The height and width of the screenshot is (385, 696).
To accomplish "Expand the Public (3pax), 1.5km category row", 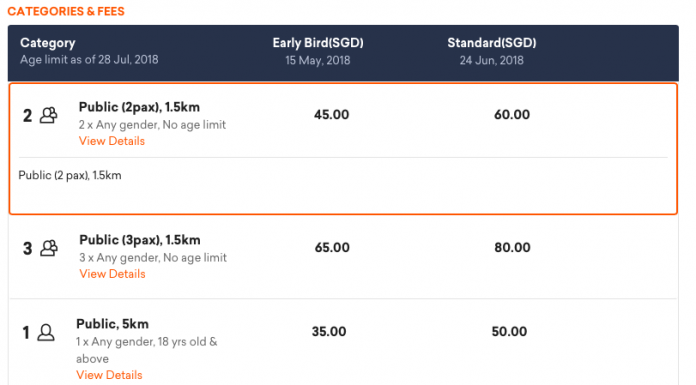I will [344, 257].
